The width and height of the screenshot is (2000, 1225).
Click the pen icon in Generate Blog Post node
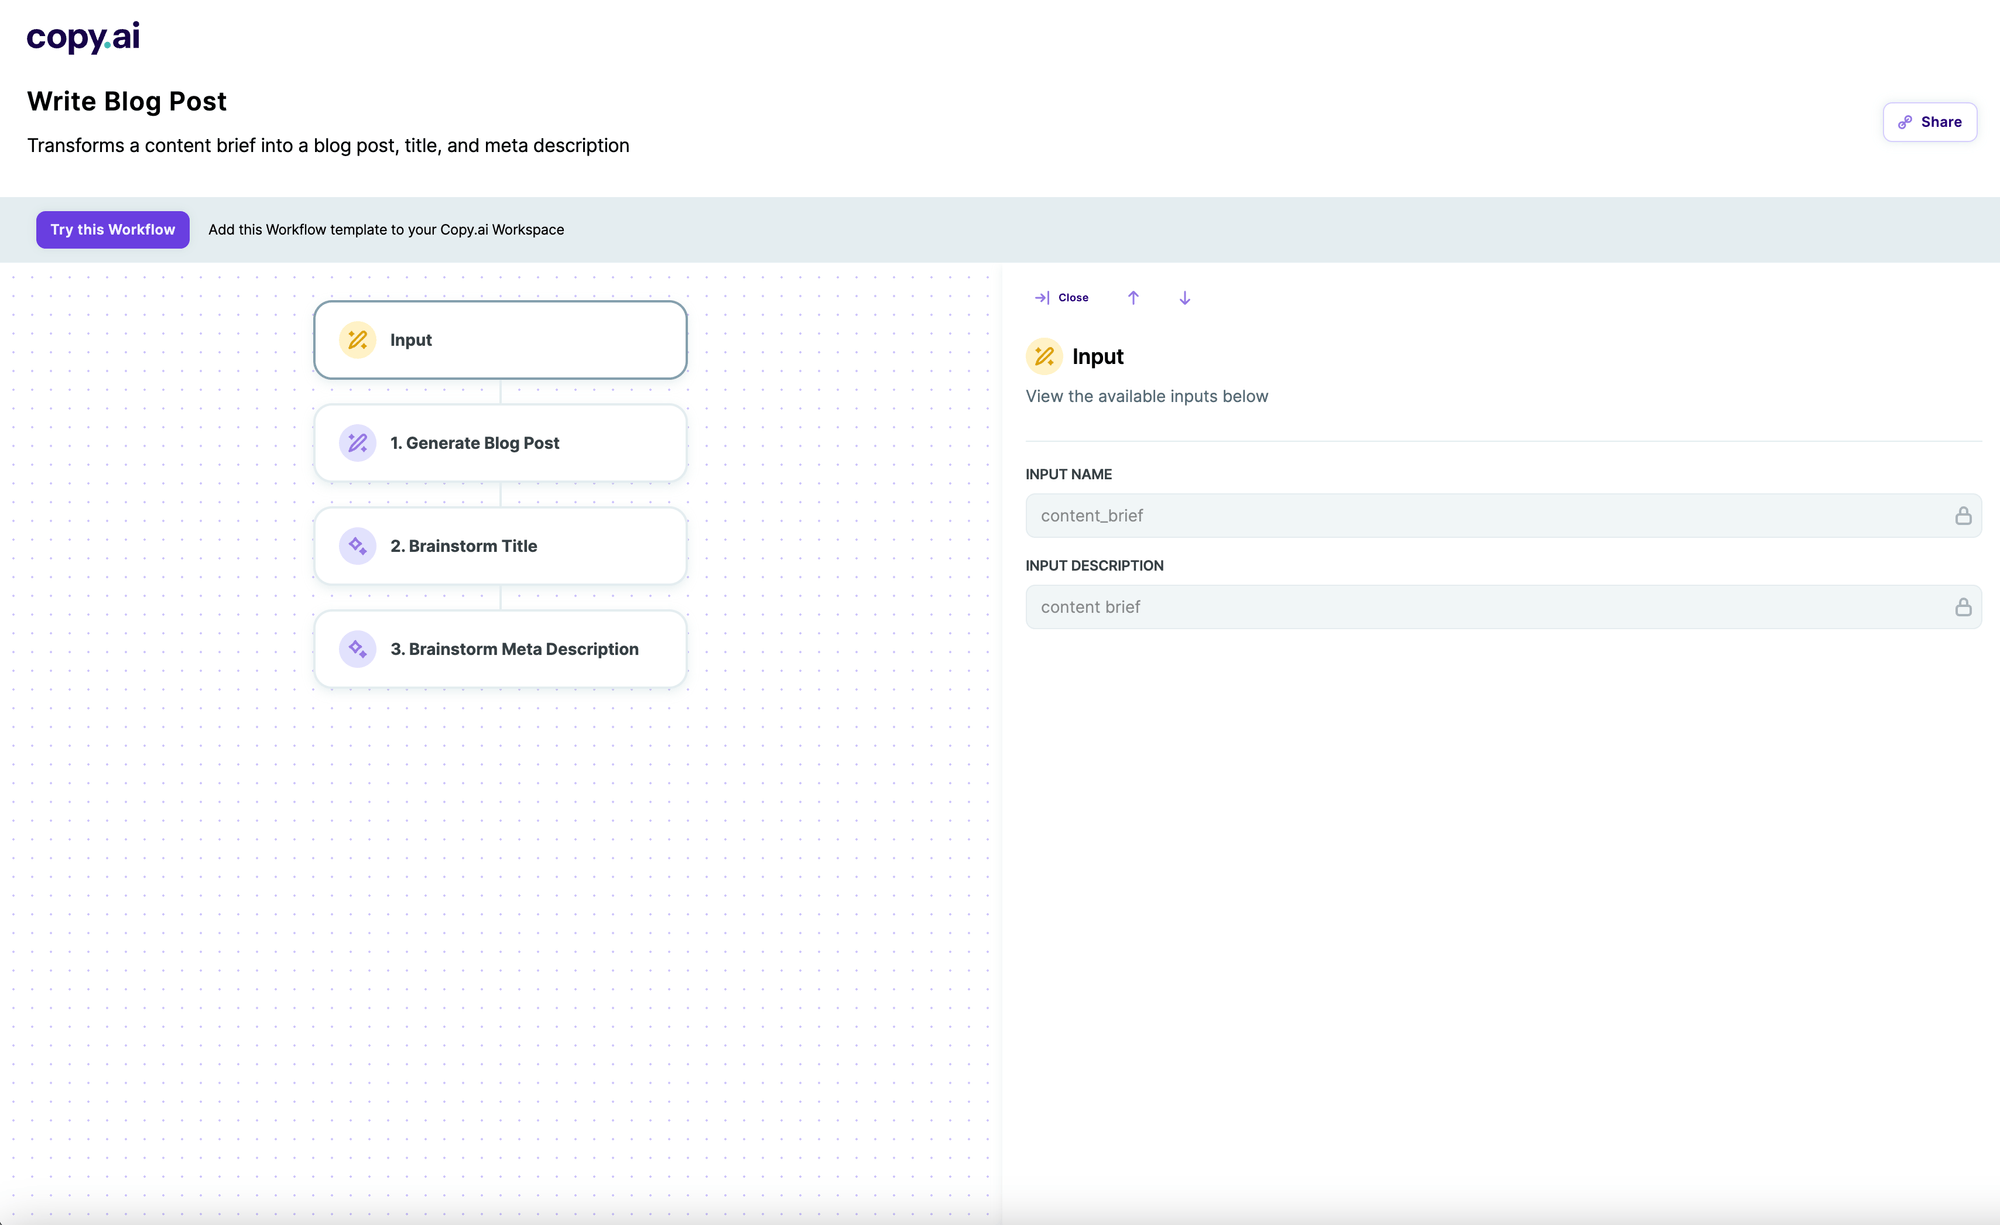pos(357,442)
